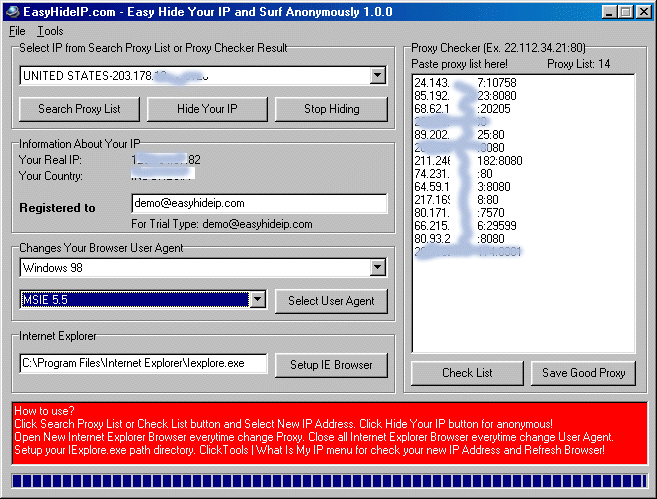Click the EasyHideIP title bar app icon
Viewport: 657px width, 499px height.
pyautogui.click(x=13, y=11)
